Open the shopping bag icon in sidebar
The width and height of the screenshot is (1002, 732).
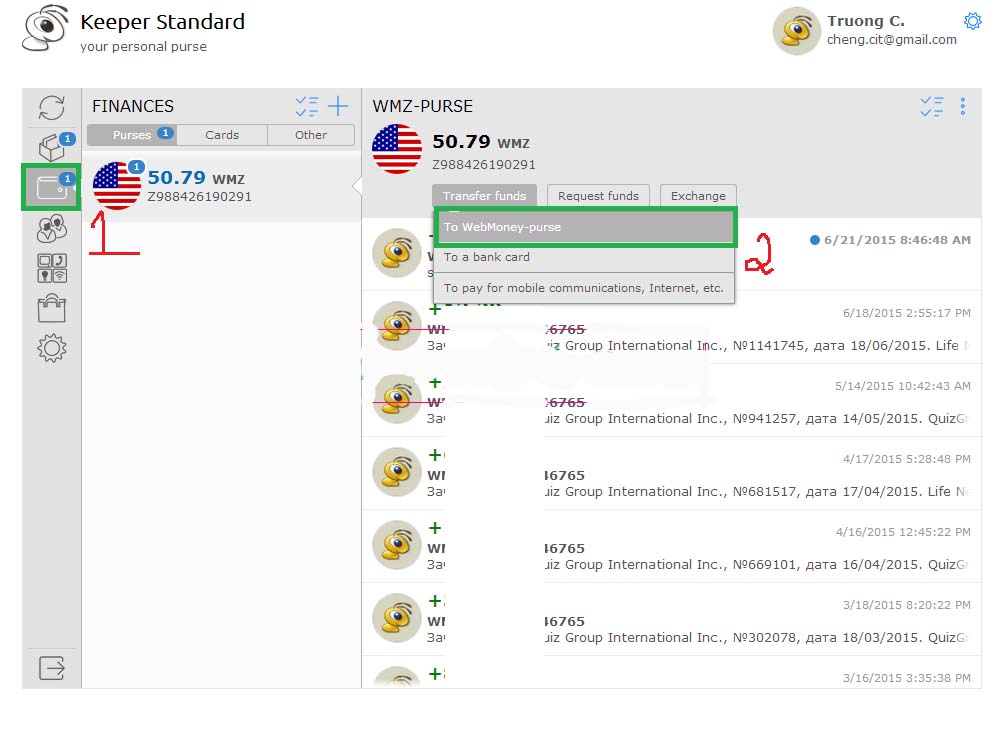52,308
